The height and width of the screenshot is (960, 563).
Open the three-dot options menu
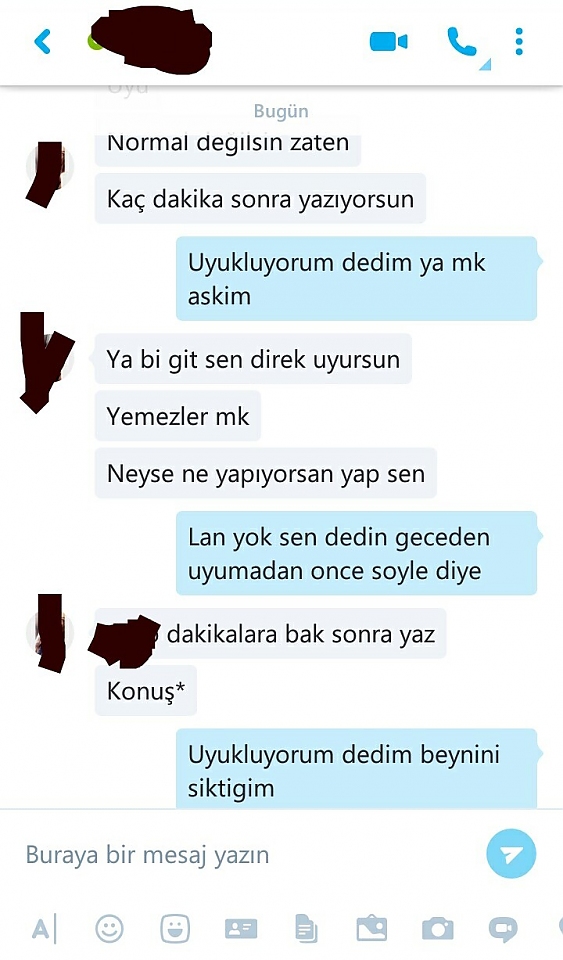(519, 42)
